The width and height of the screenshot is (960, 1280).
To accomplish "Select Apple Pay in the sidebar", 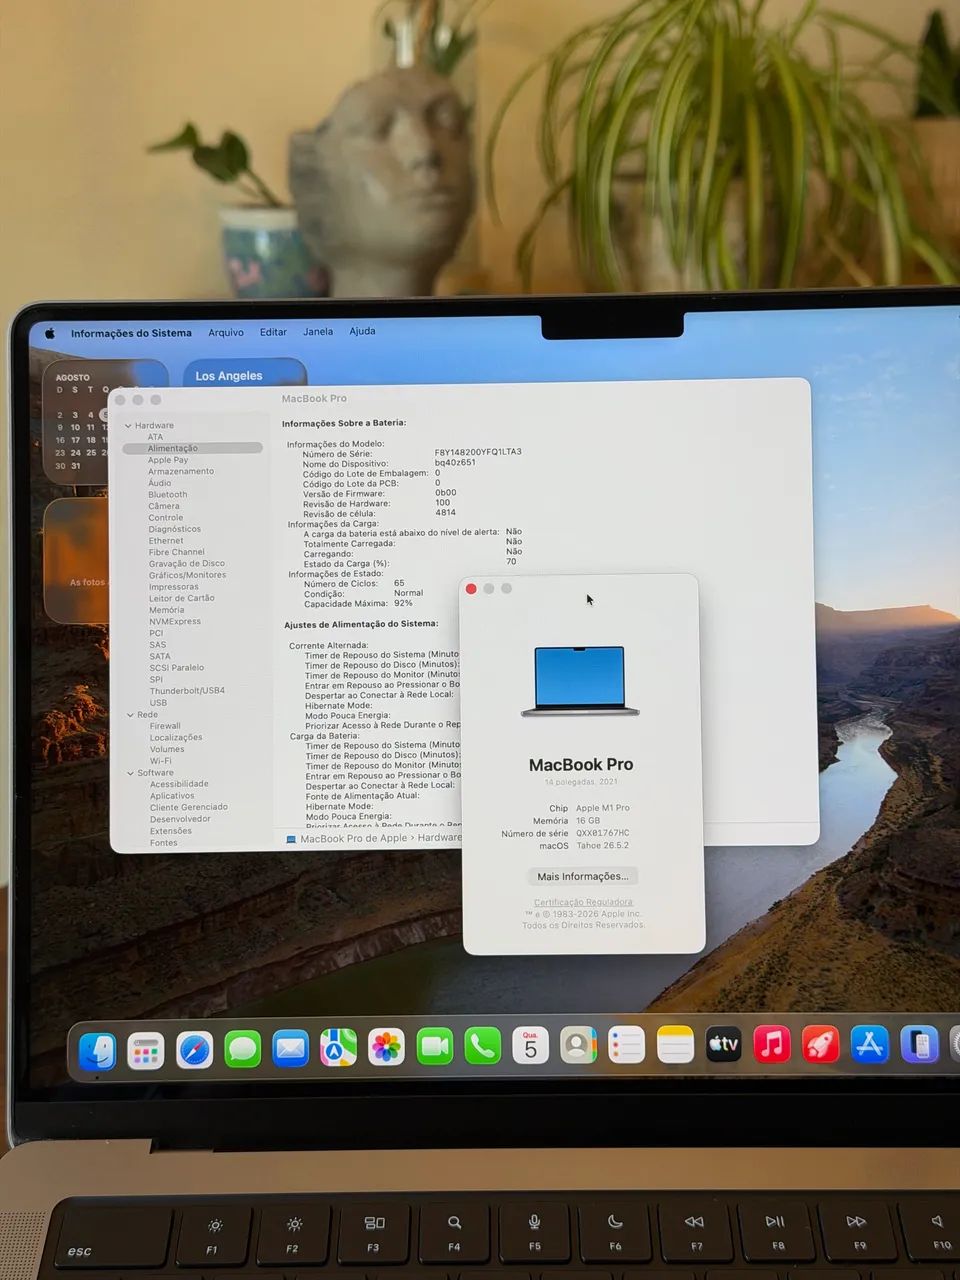I will coord(168,460).
